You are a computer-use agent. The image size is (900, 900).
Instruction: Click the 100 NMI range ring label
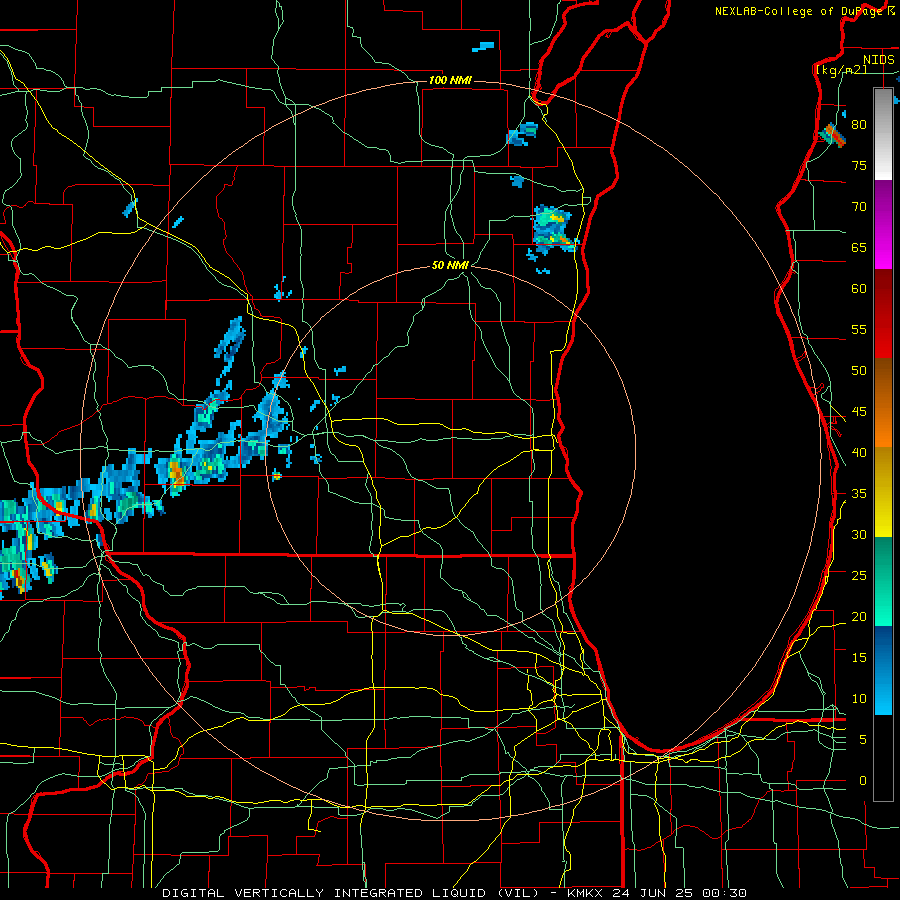[450, 80]
